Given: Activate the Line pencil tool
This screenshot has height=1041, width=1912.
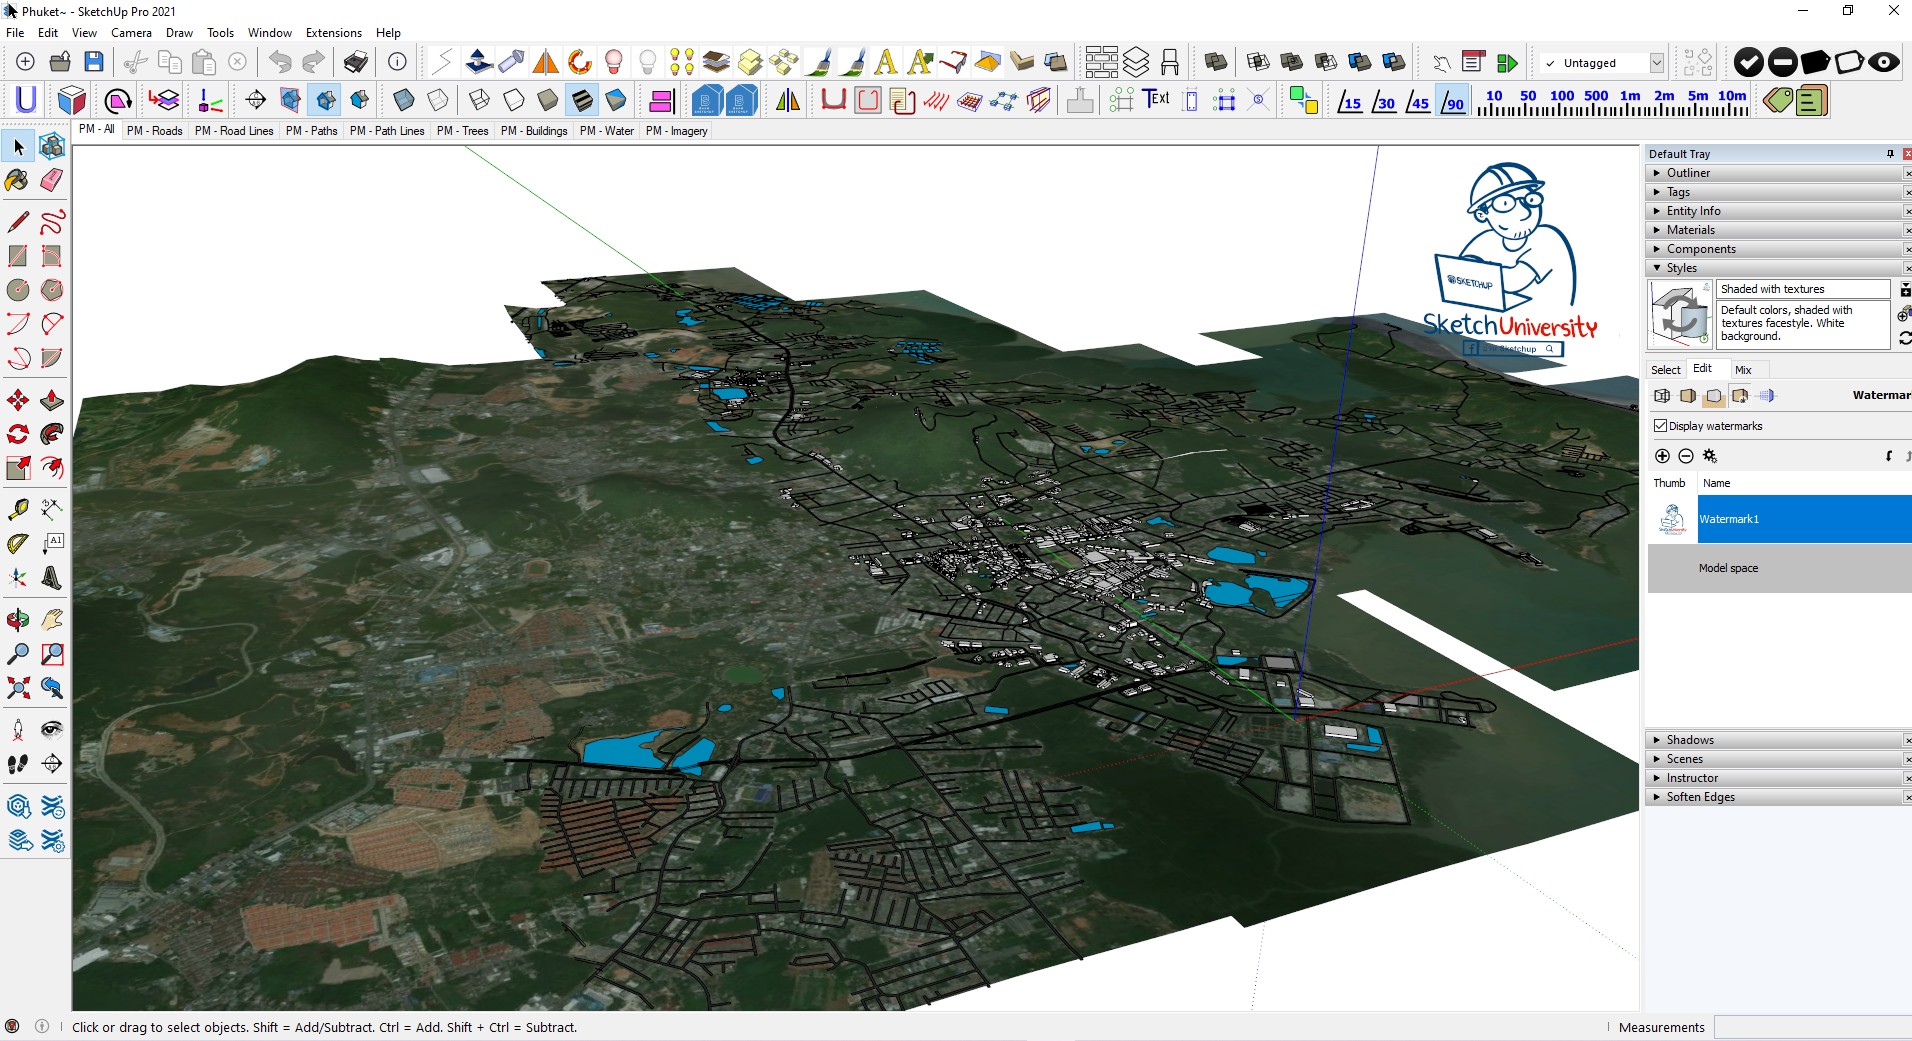Looking at the screenshot, I should (18, 221).
